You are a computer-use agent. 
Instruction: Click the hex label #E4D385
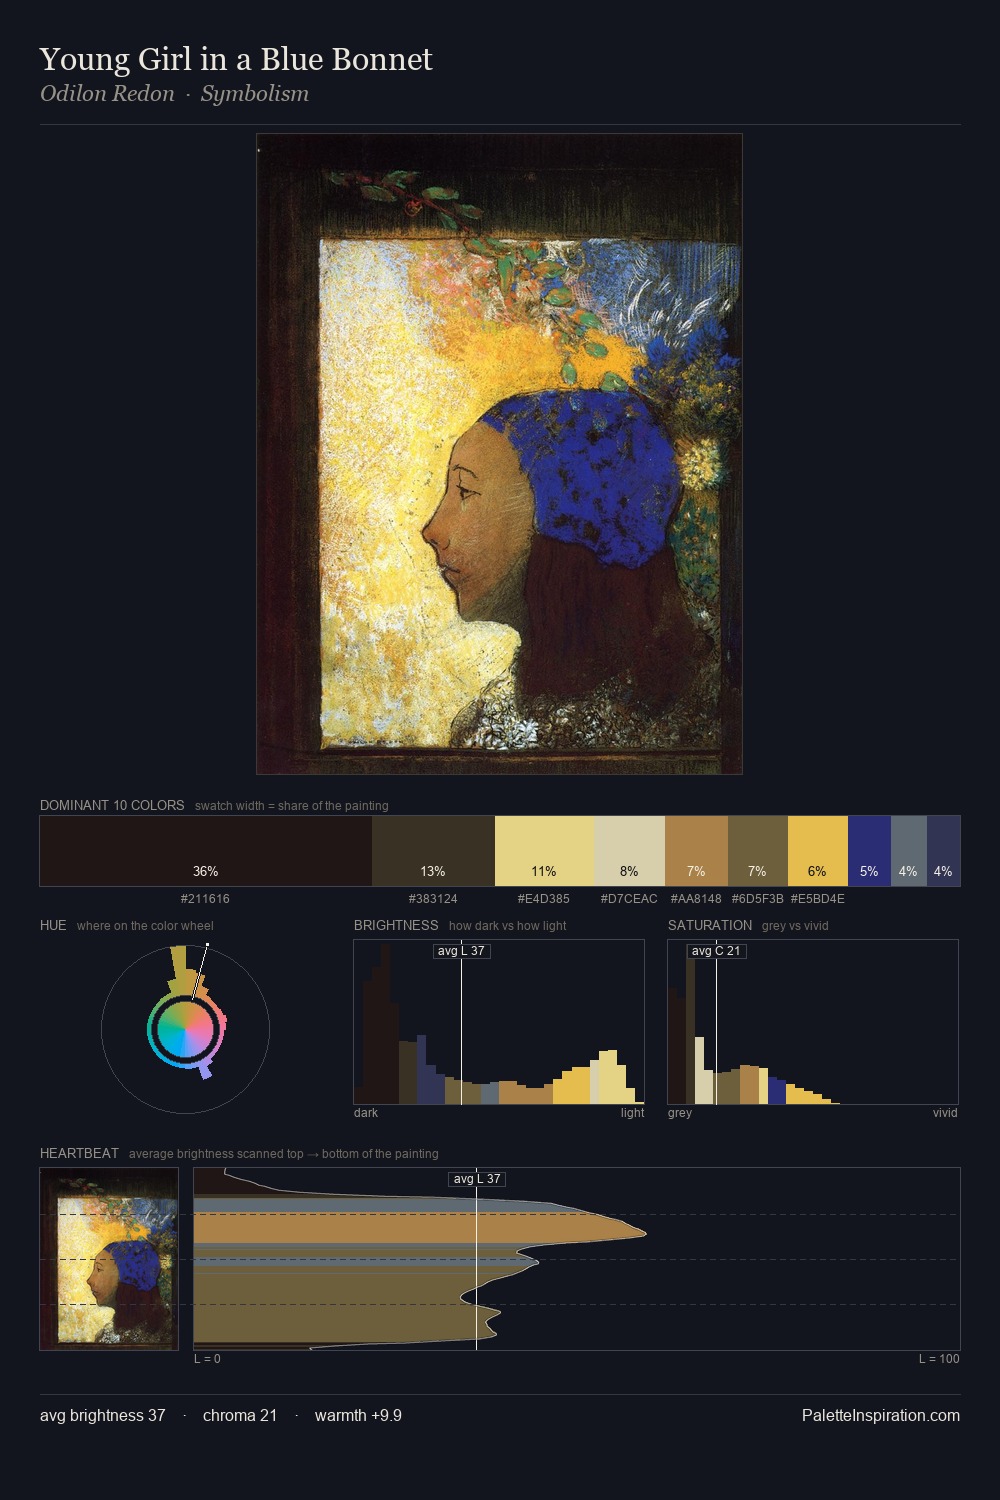(544, 899)
